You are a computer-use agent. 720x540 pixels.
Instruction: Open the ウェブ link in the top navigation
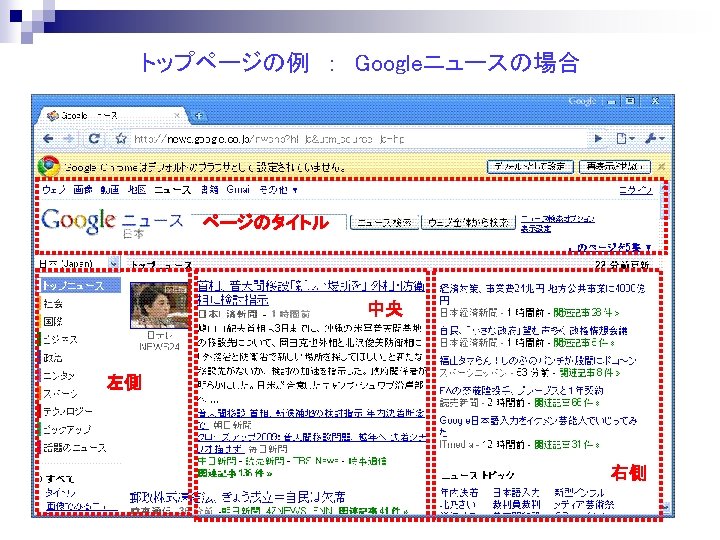click(54, 190)
